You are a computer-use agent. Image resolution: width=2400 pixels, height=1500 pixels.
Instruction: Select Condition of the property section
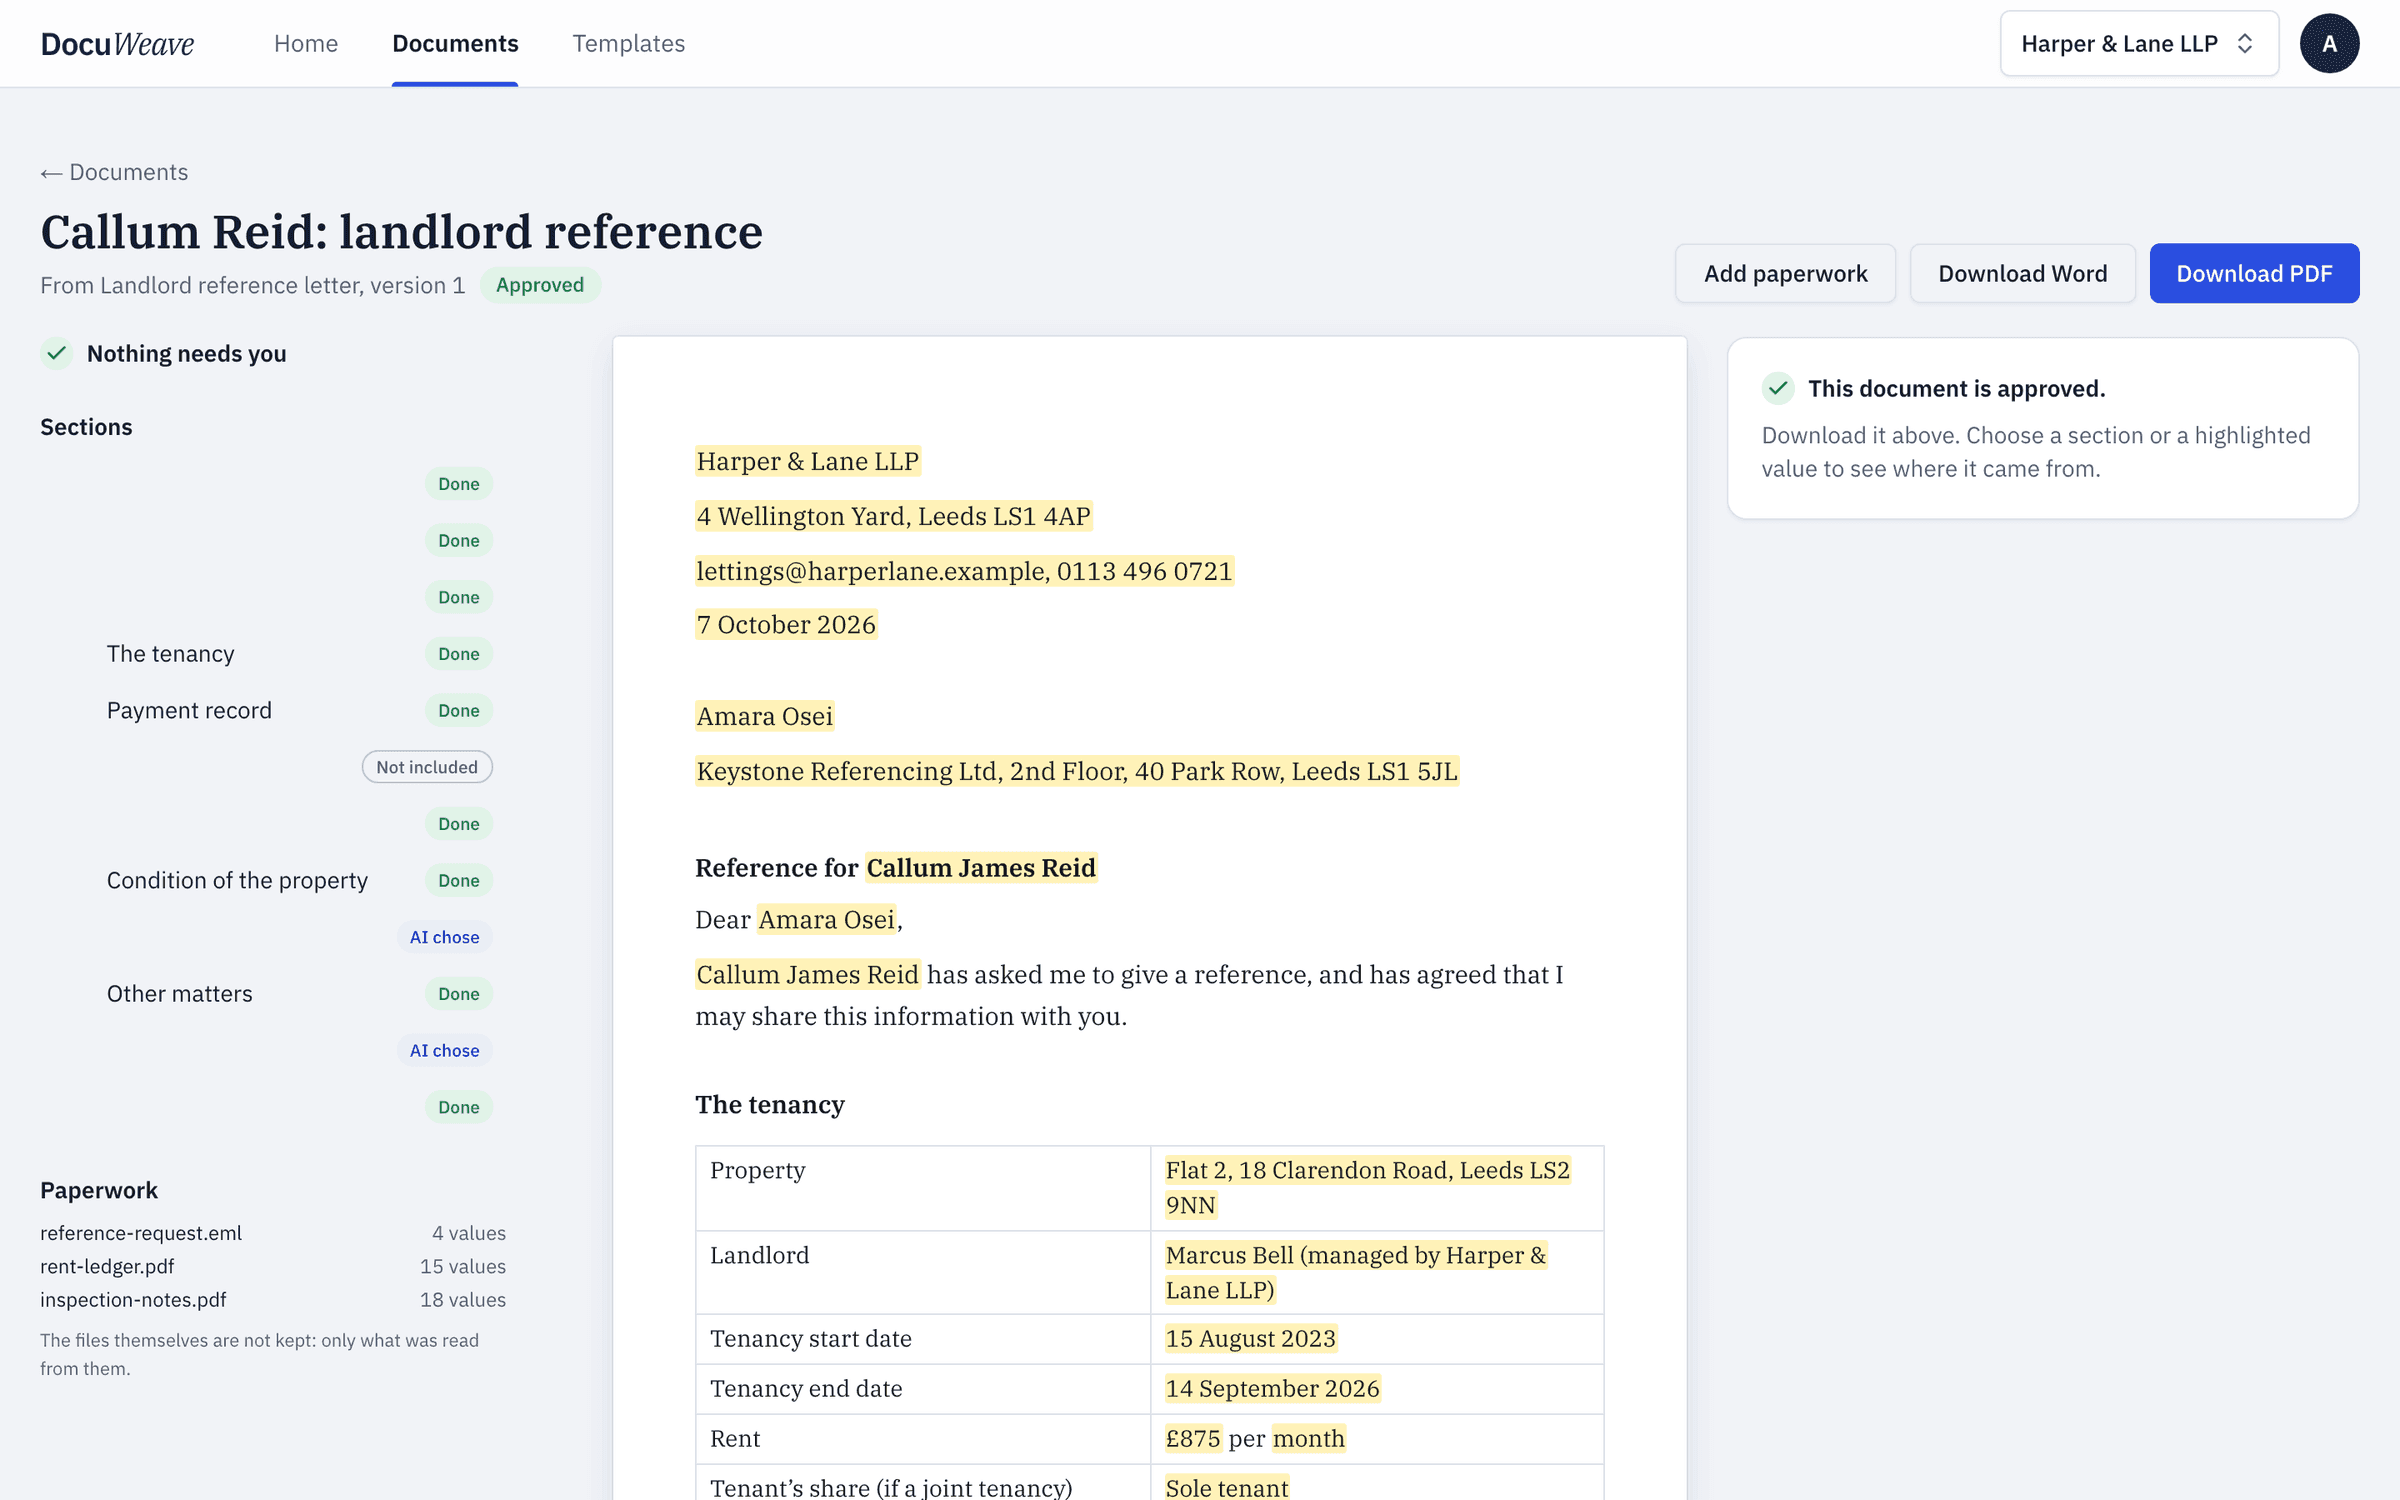(x=237, y=881)
